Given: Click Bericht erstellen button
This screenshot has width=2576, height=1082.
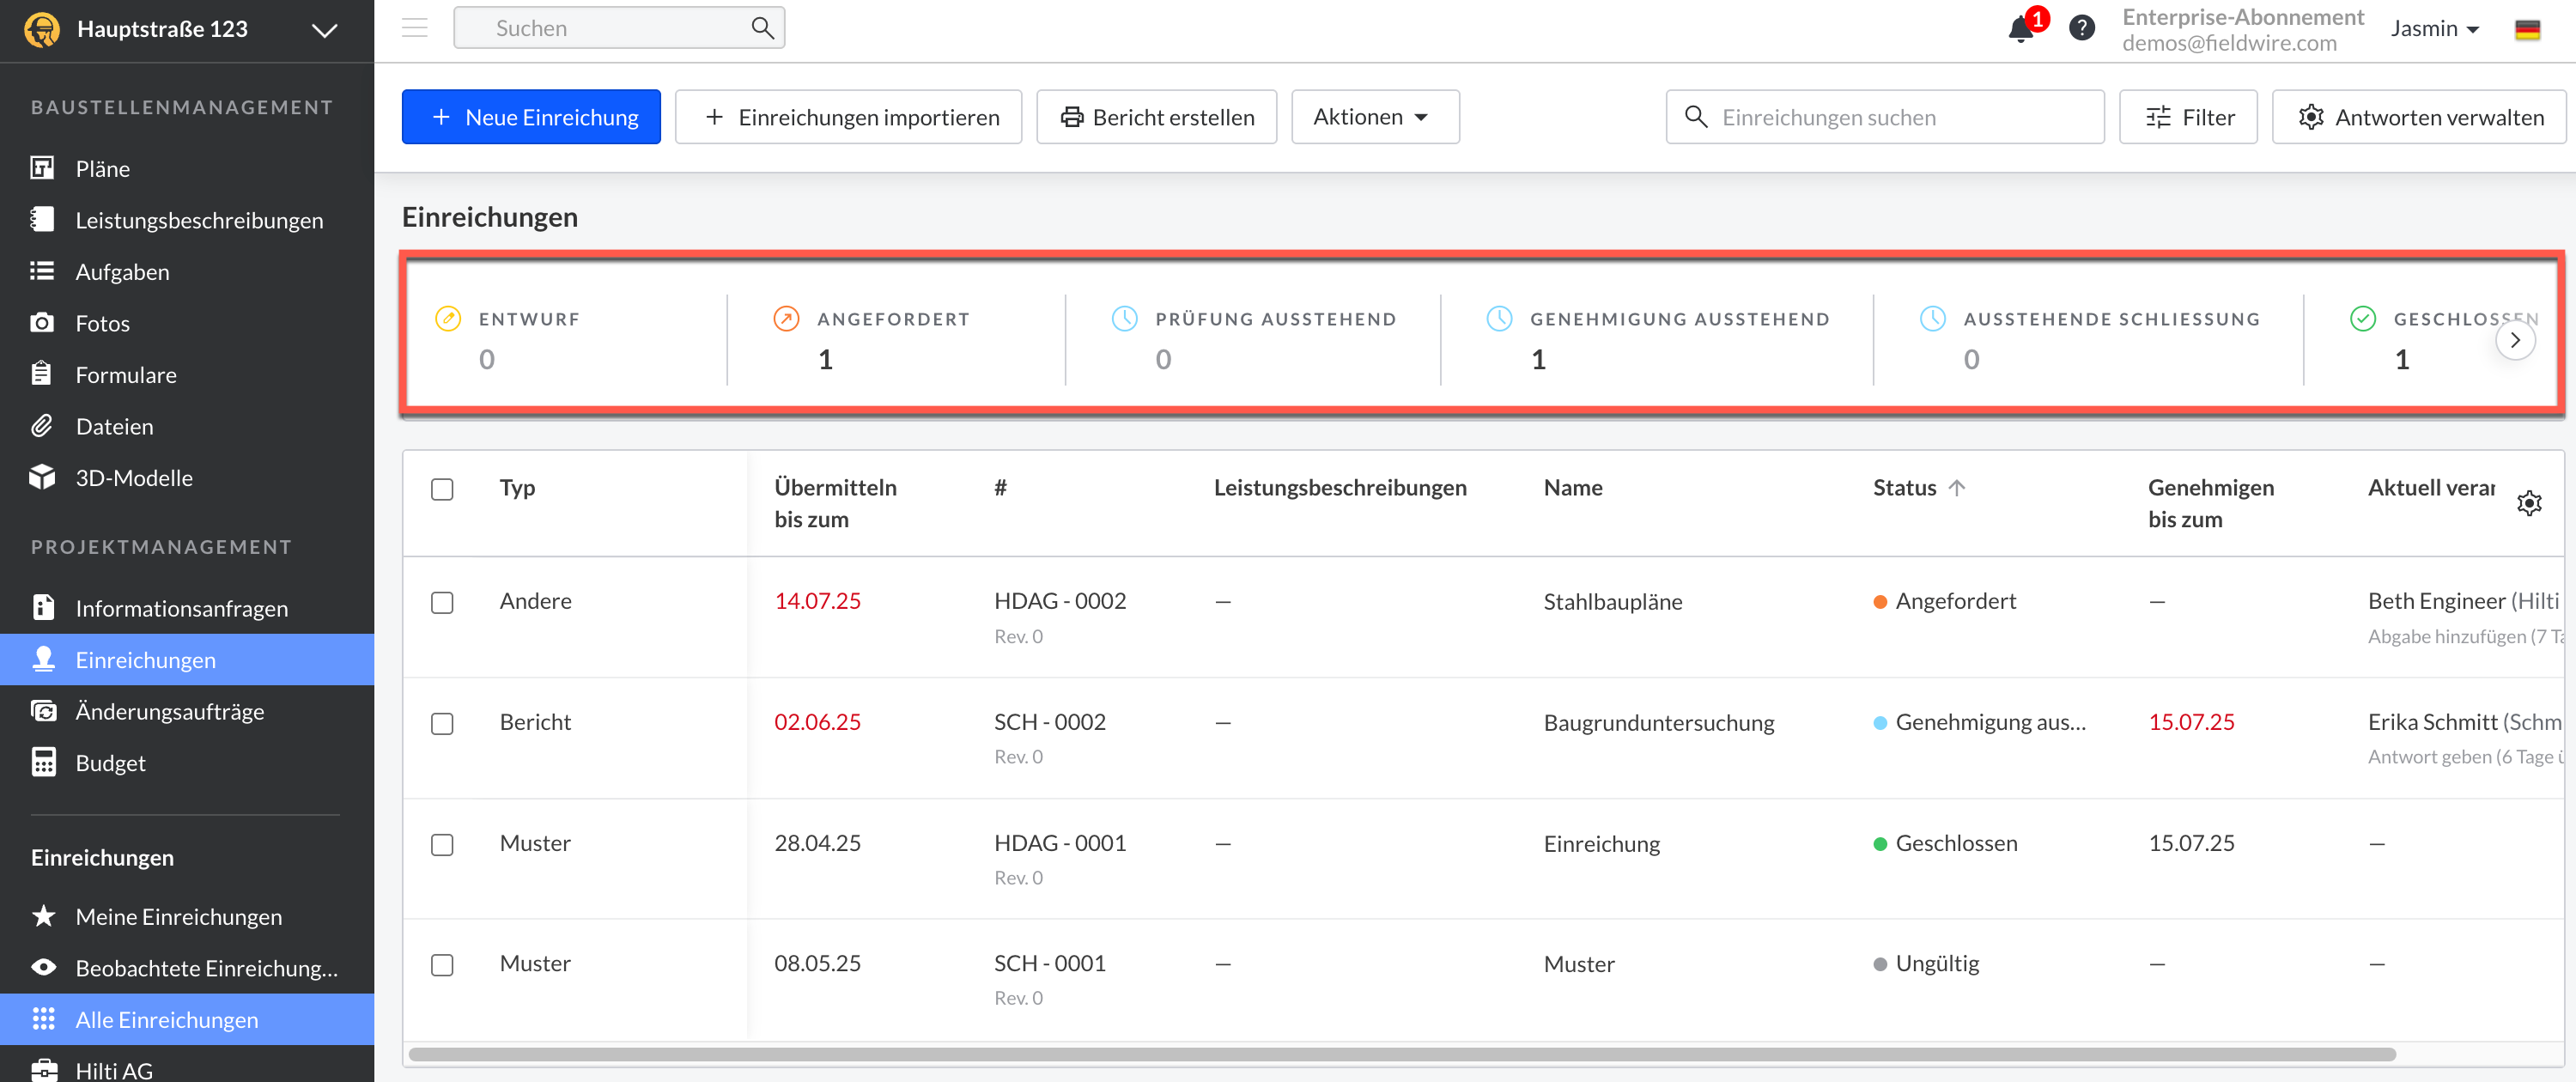Looking at the screenshot, I should tap(1156, 117).
